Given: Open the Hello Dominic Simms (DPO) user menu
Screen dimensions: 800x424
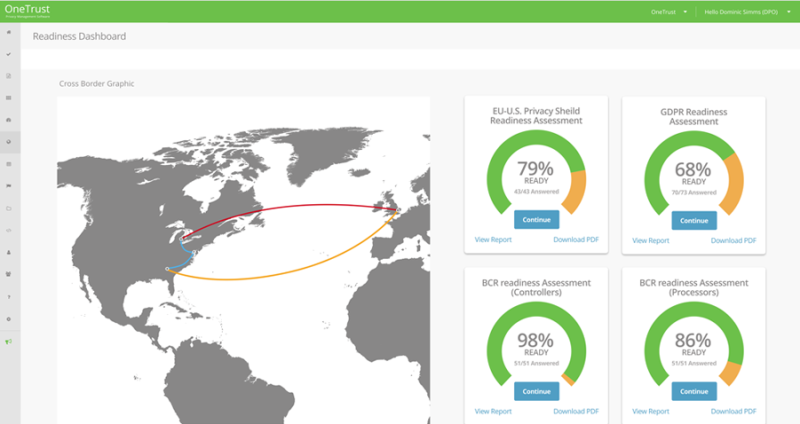Looking at the screenshot, I should 747,12.
